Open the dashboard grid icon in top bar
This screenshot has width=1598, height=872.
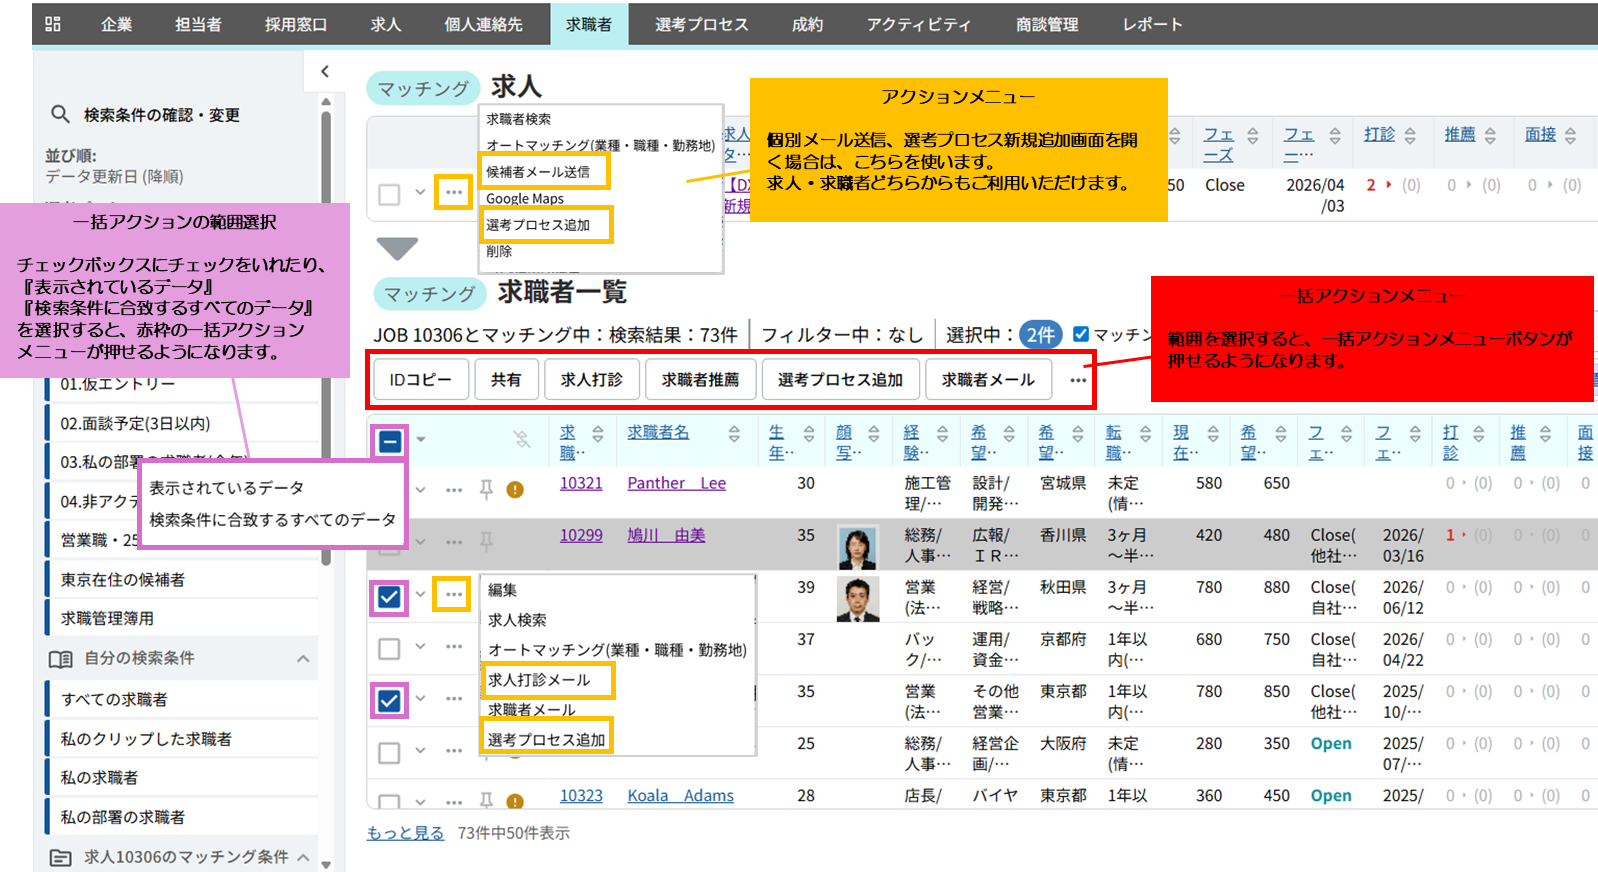point(53,24)
